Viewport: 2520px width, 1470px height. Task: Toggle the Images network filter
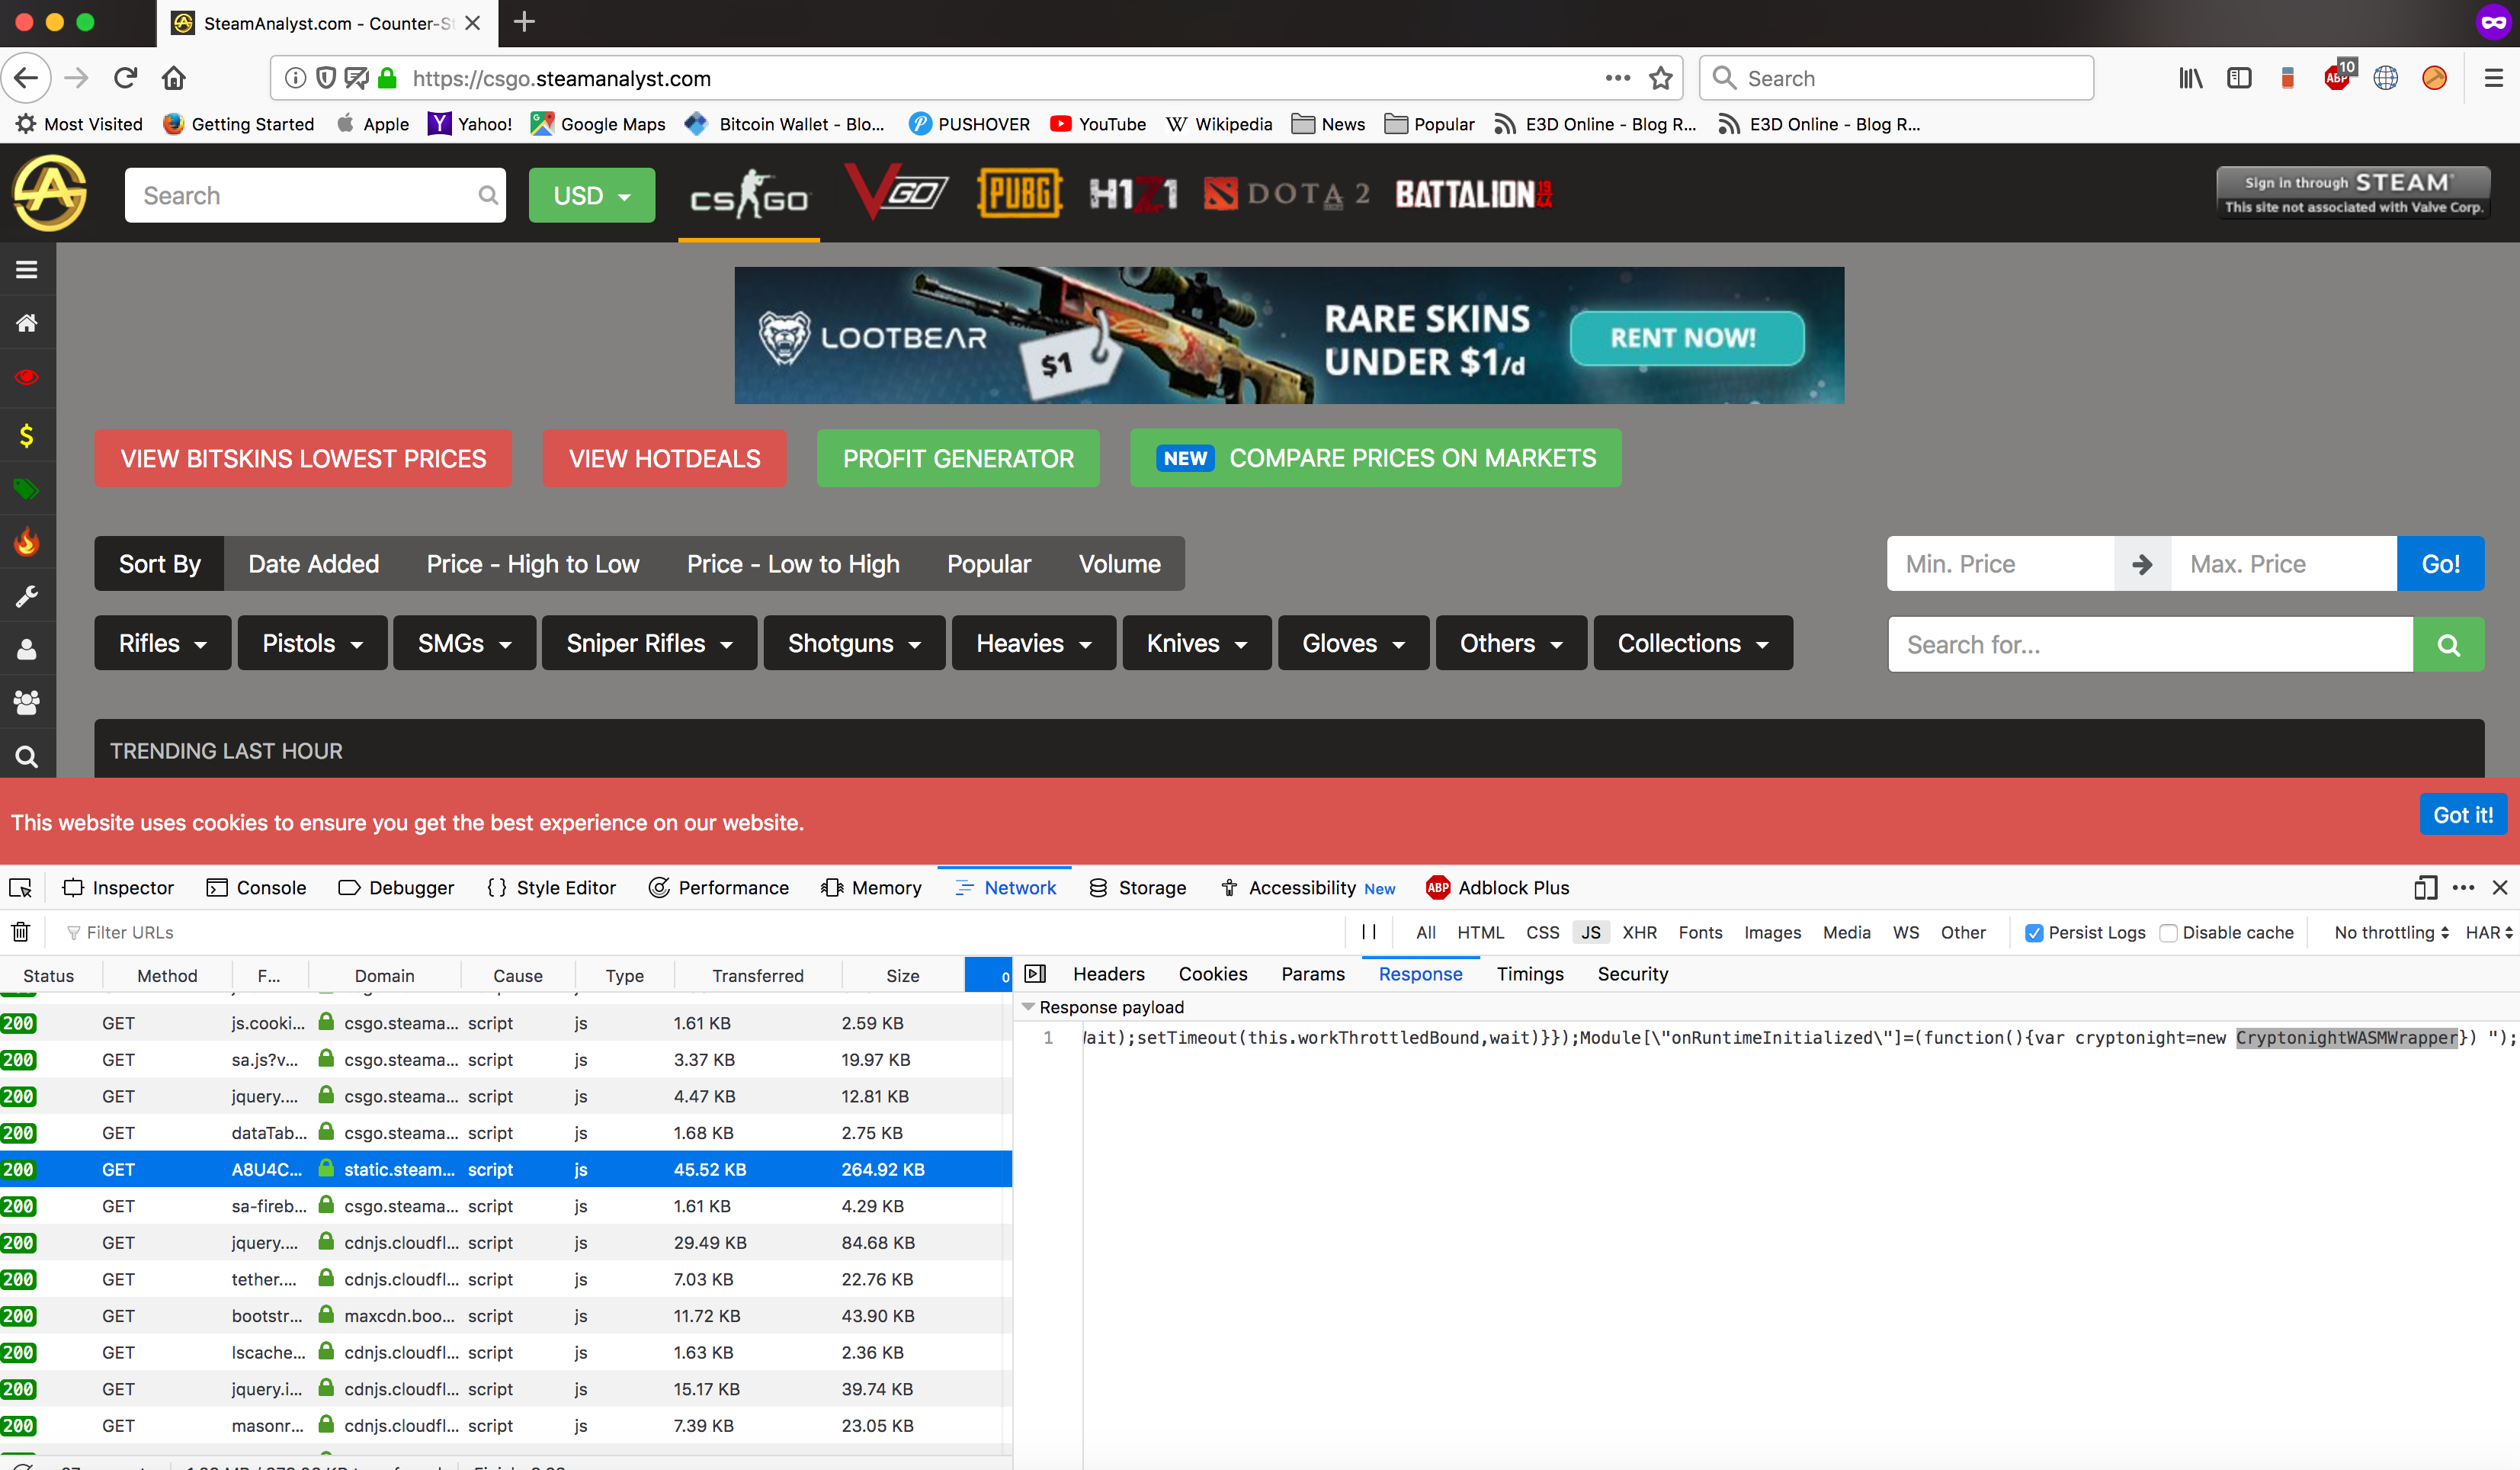(1772, 932)
